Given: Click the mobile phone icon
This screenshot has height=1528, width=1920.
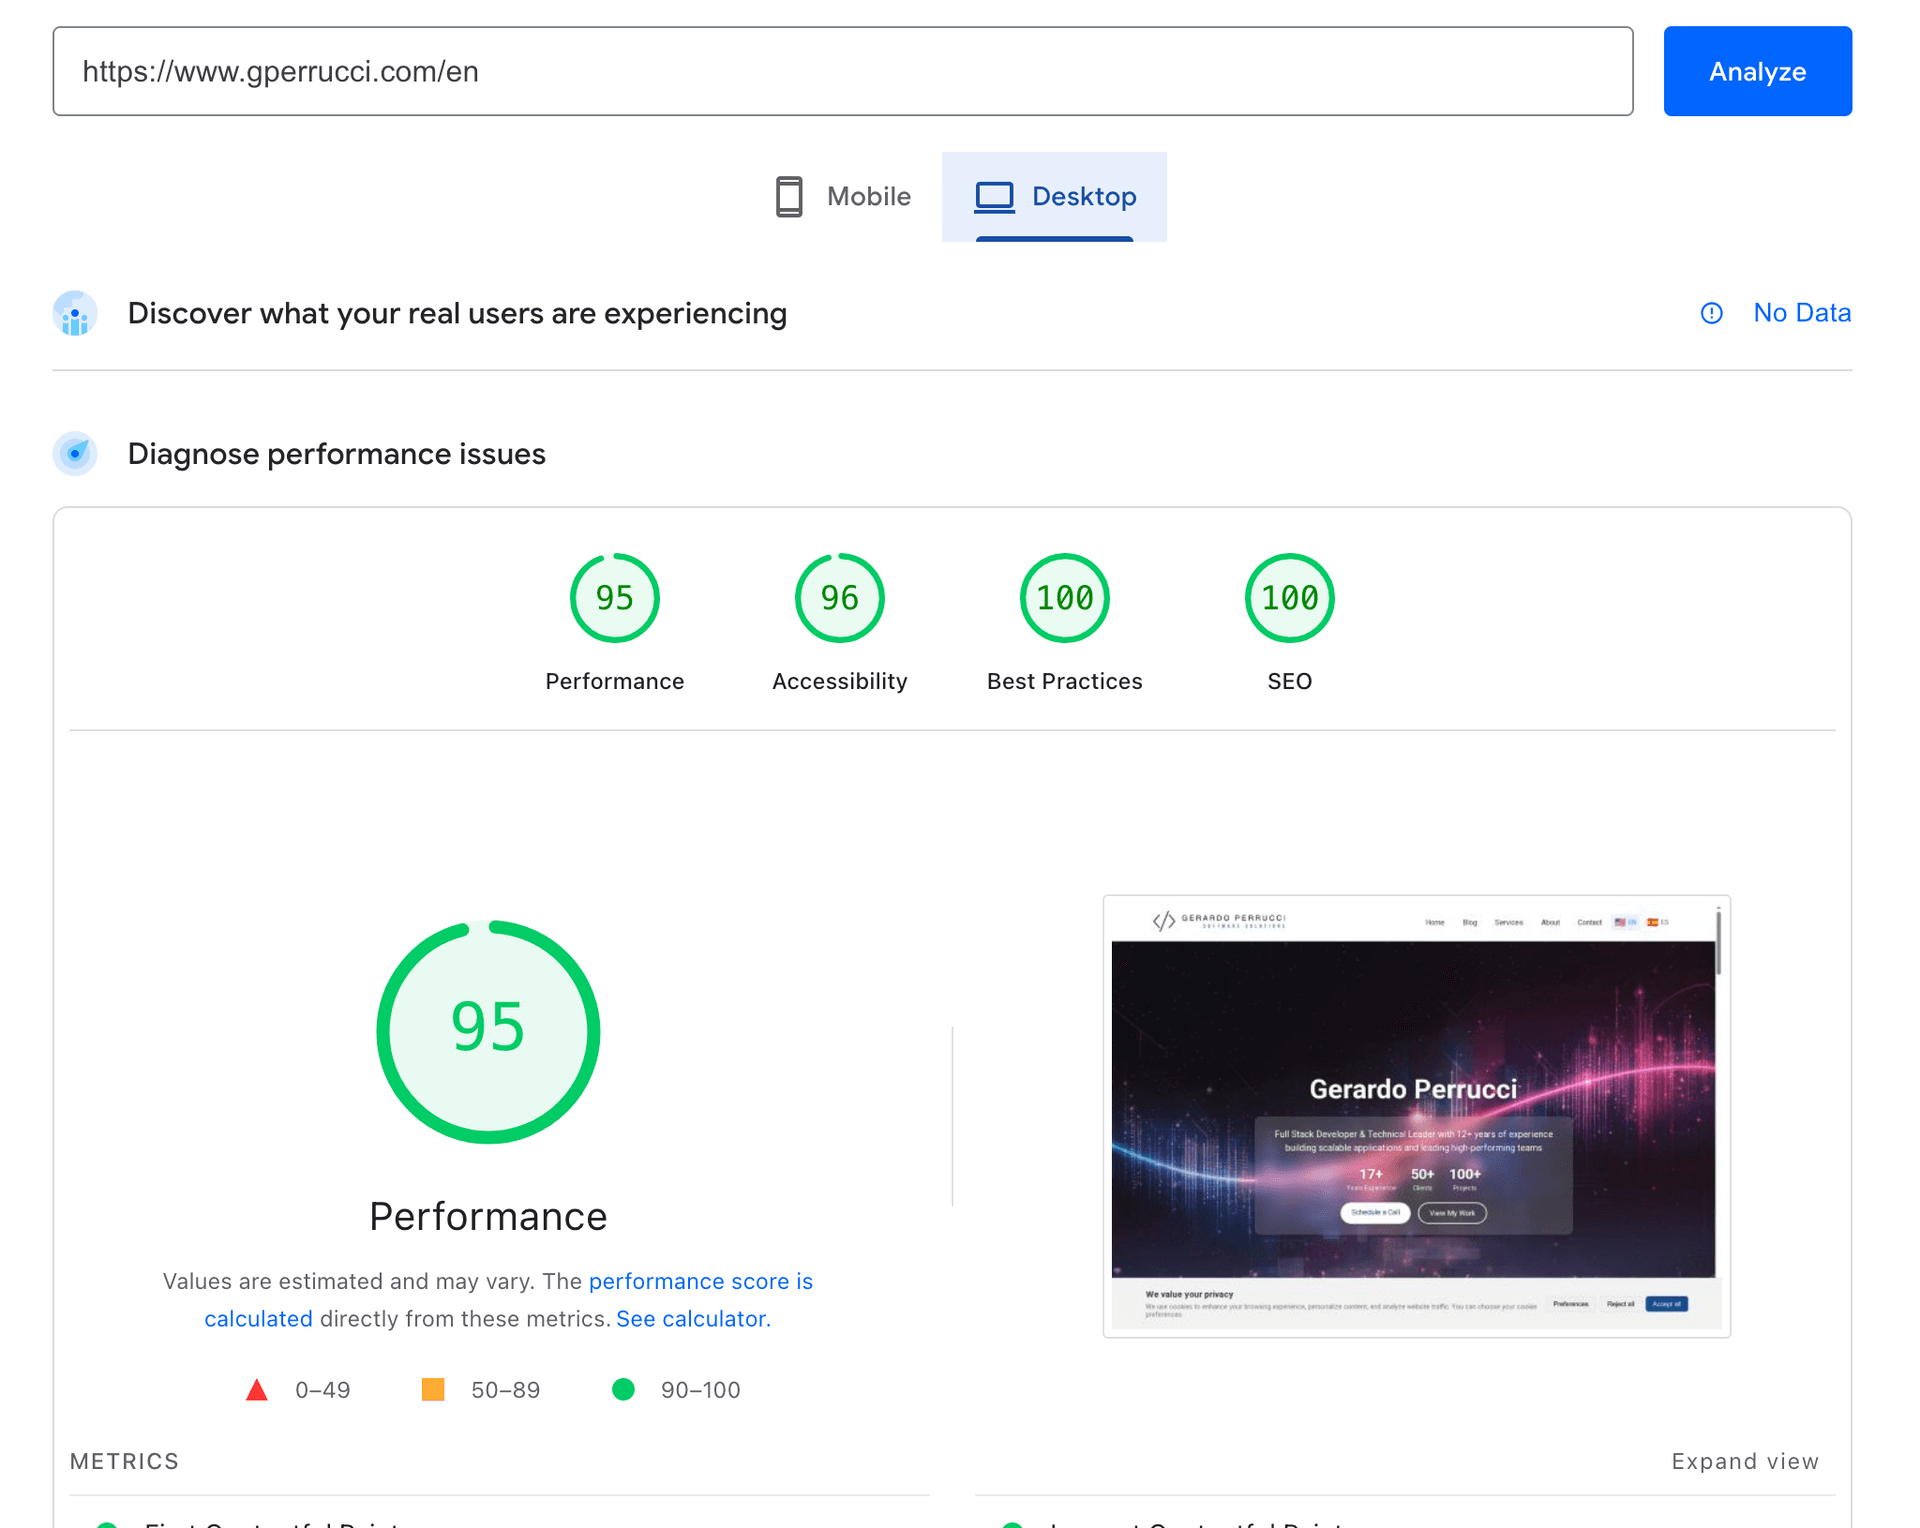Looking at the screenshot, I should point(789,196).
